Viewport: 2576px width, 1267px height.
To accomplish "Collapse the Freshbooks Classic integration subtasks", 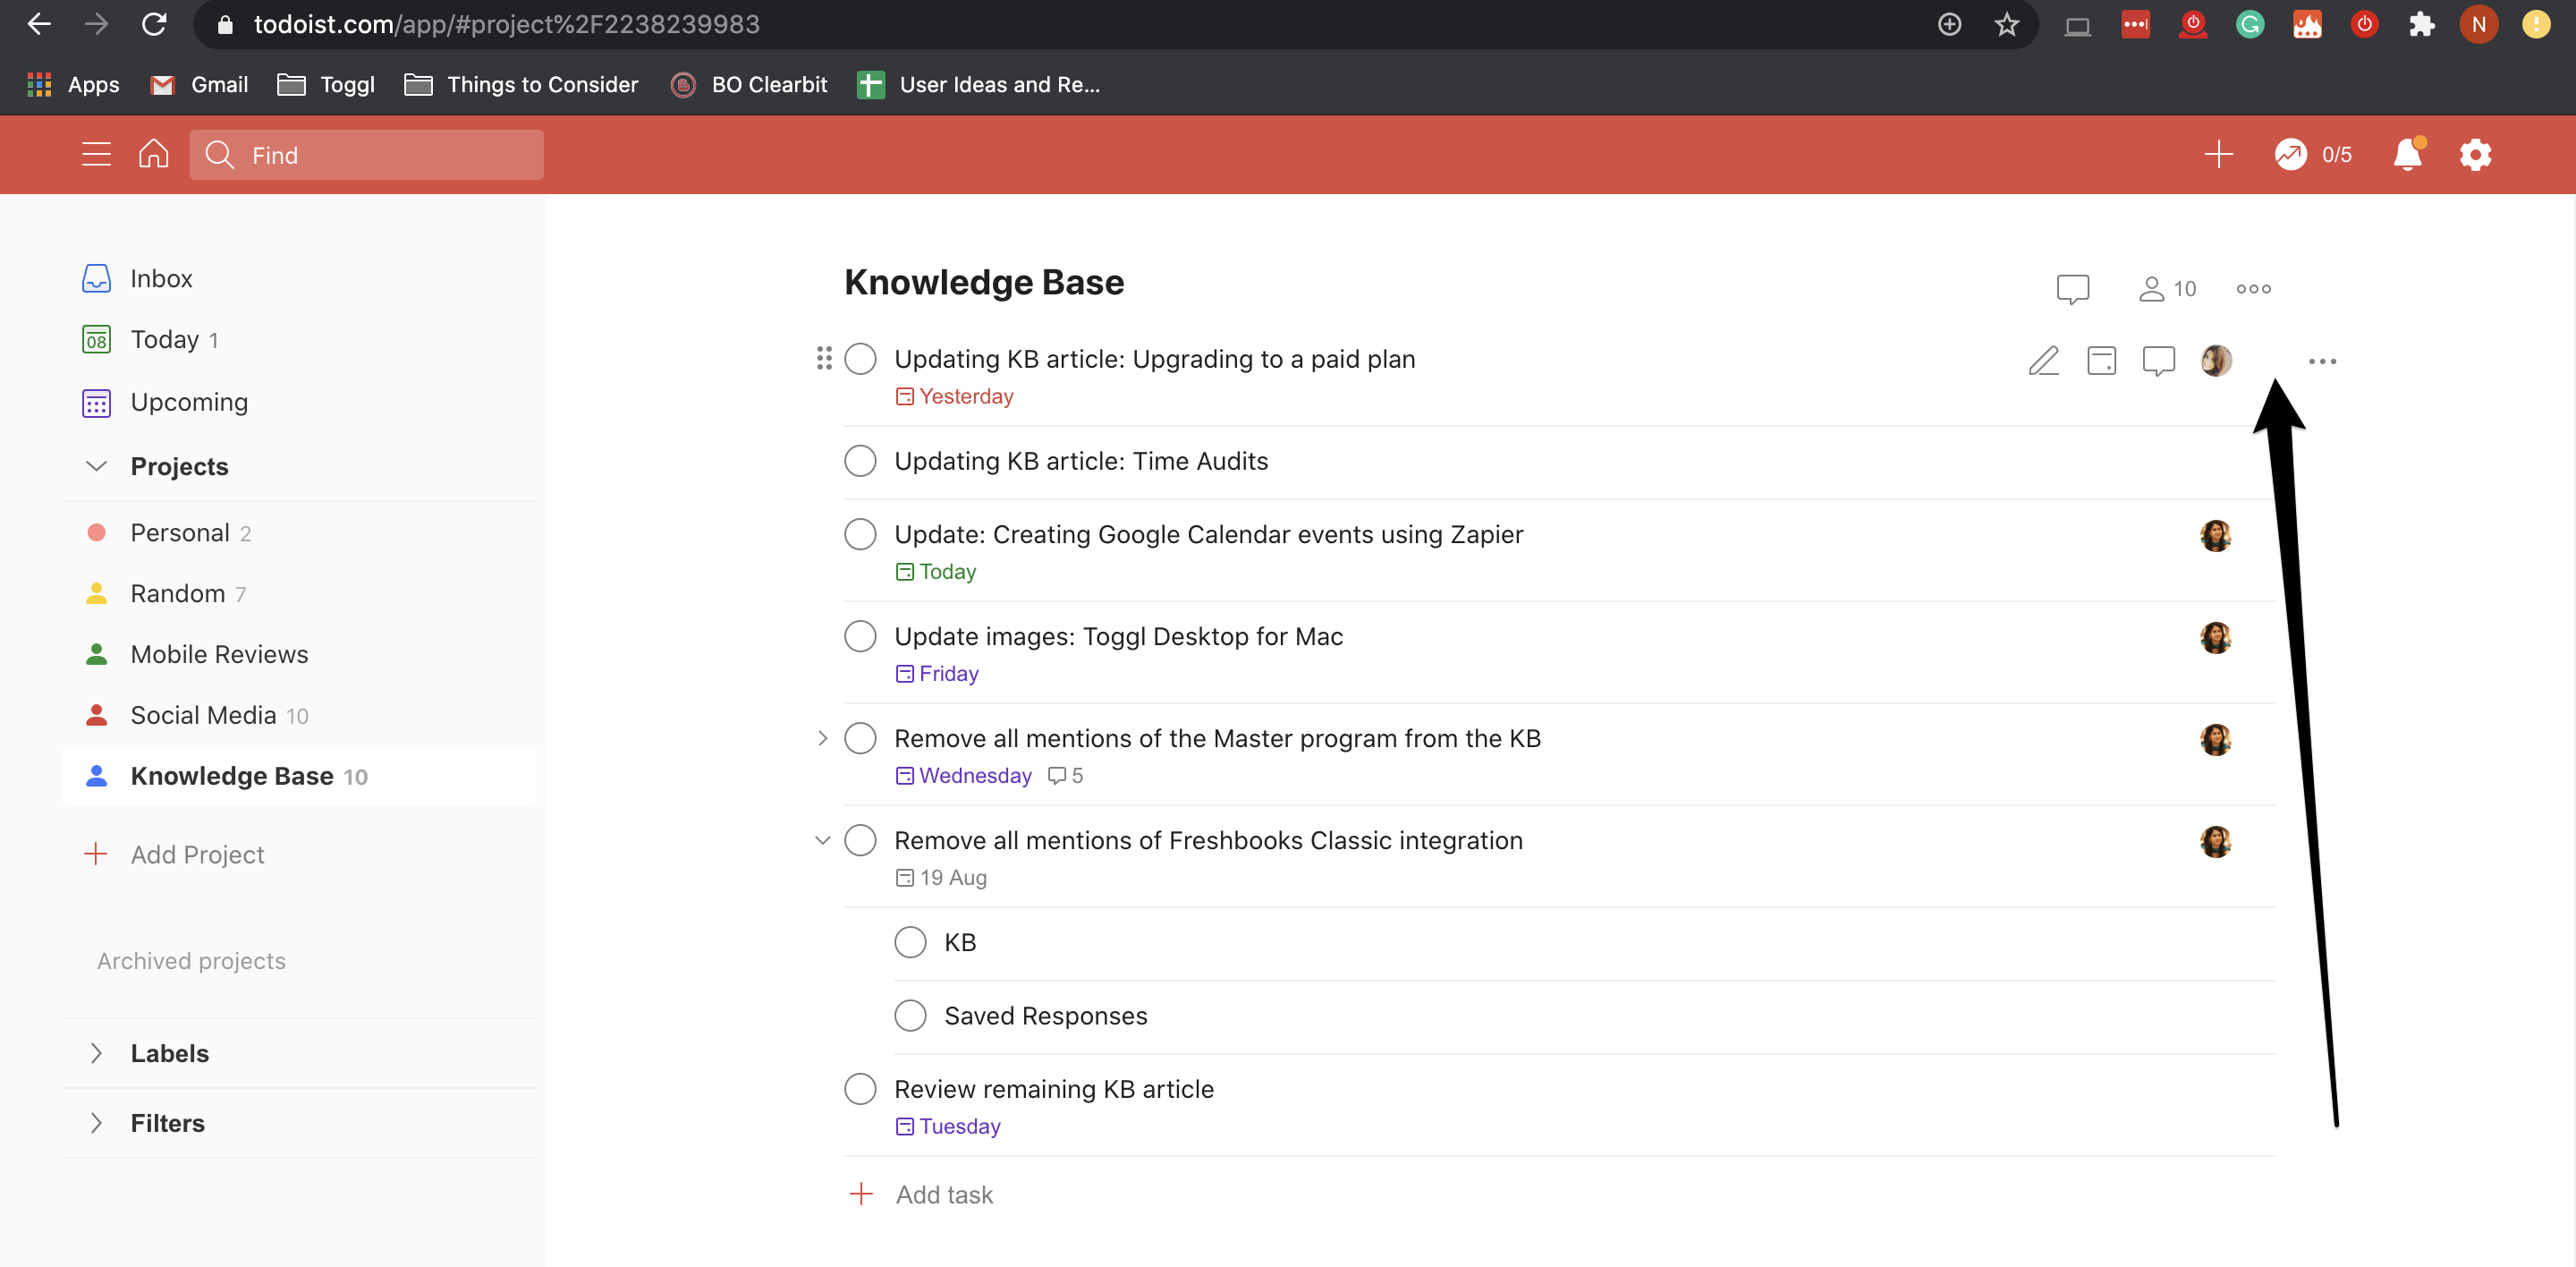I will click(x=822, y=840).
